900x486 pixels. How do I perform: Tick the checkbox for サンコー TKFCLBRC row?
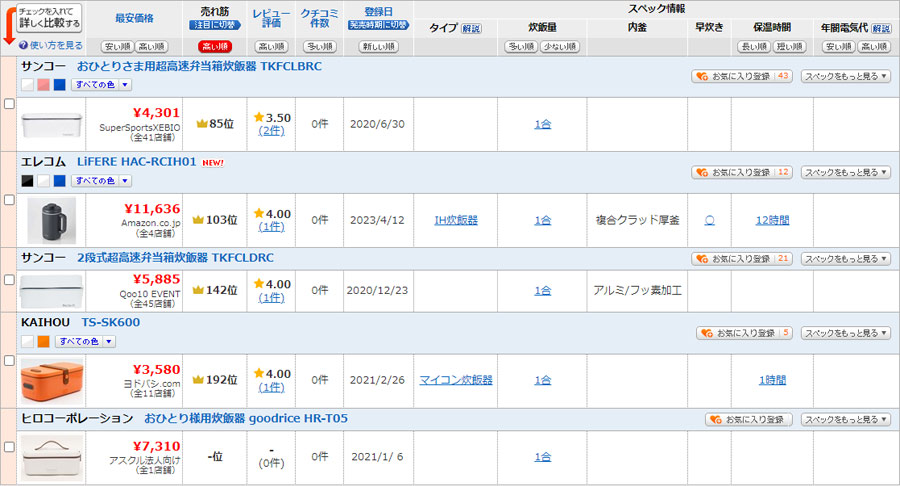tap(9, 104)
